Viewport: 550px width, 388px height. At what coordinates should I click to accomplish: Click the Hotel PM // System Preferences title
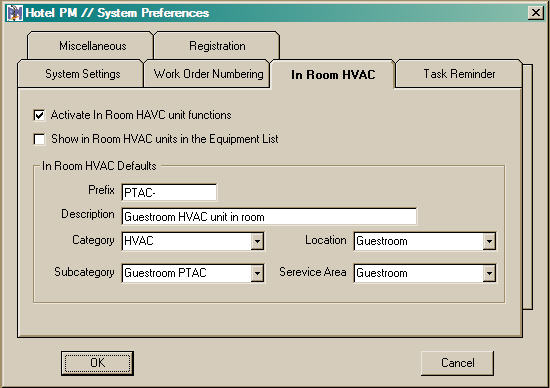[117, 13]
